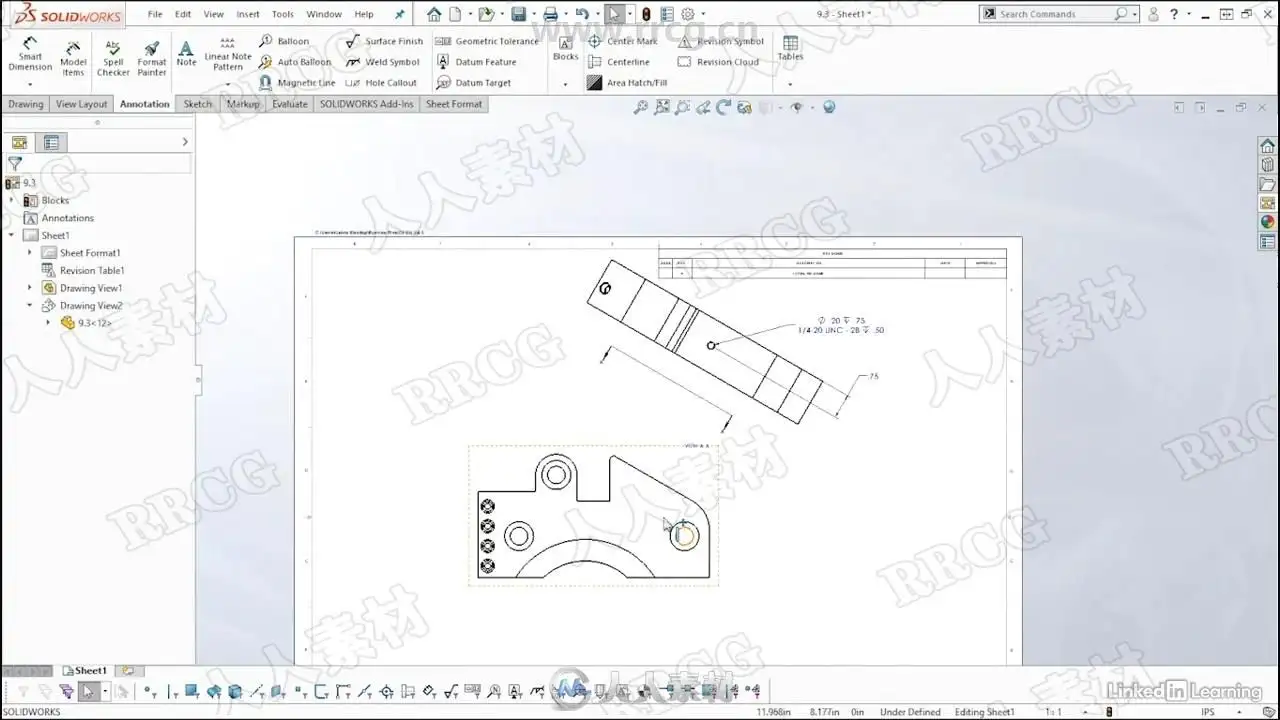Open the Insert menu
1280x720 pixels.
(x=248, y=14)
